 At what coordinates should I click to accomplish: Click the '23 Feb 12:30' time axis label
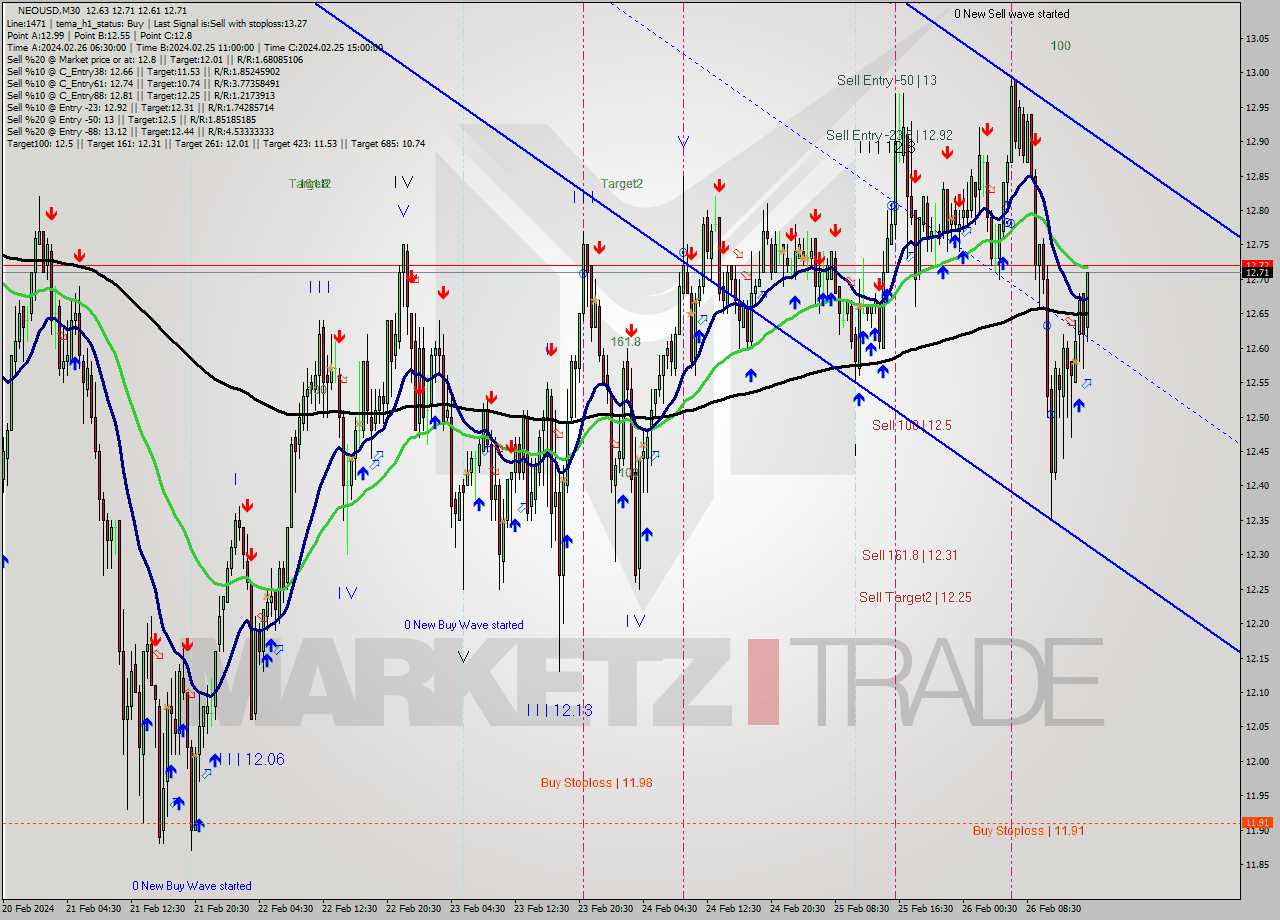(541, 908)
